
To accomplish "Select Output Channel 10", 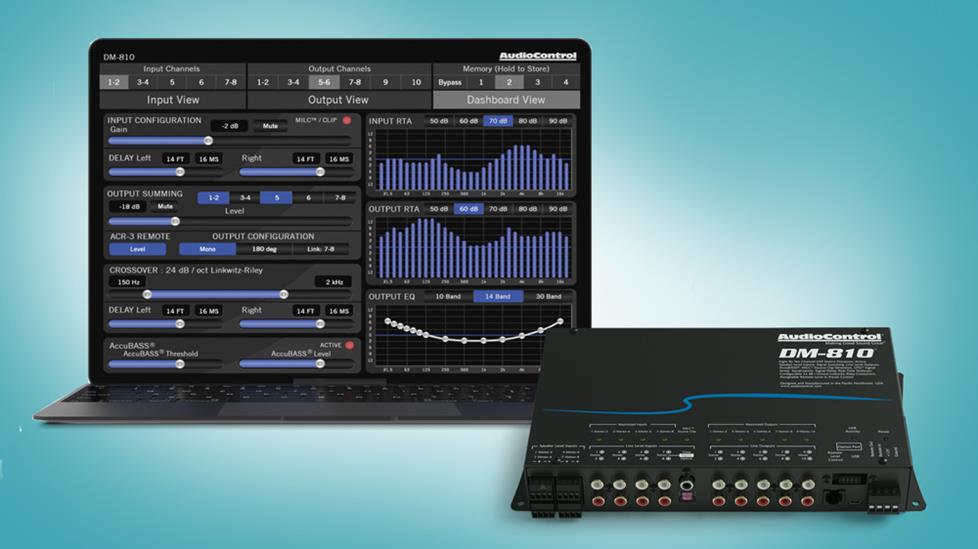I will click(416, 82).
